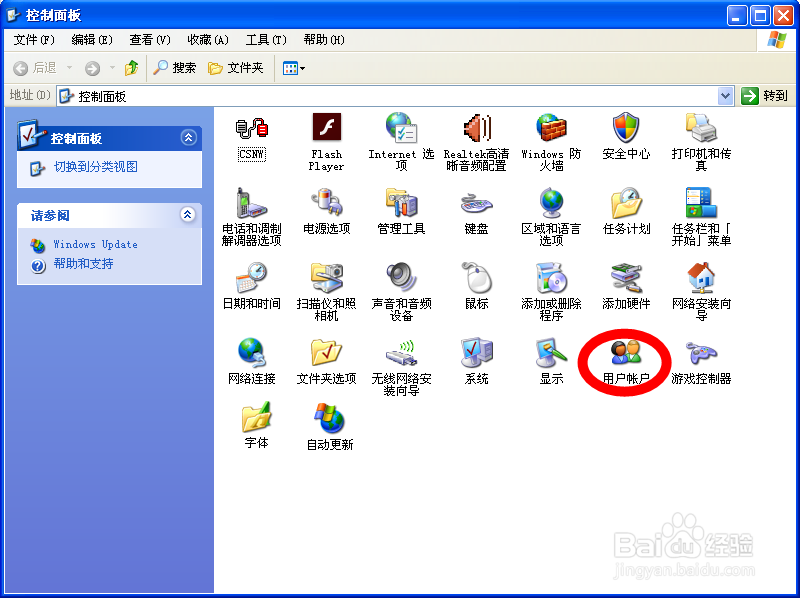Click 切换到分类视图 link
Viewport: 800px width, 598px height.
(x=96, y=167)
